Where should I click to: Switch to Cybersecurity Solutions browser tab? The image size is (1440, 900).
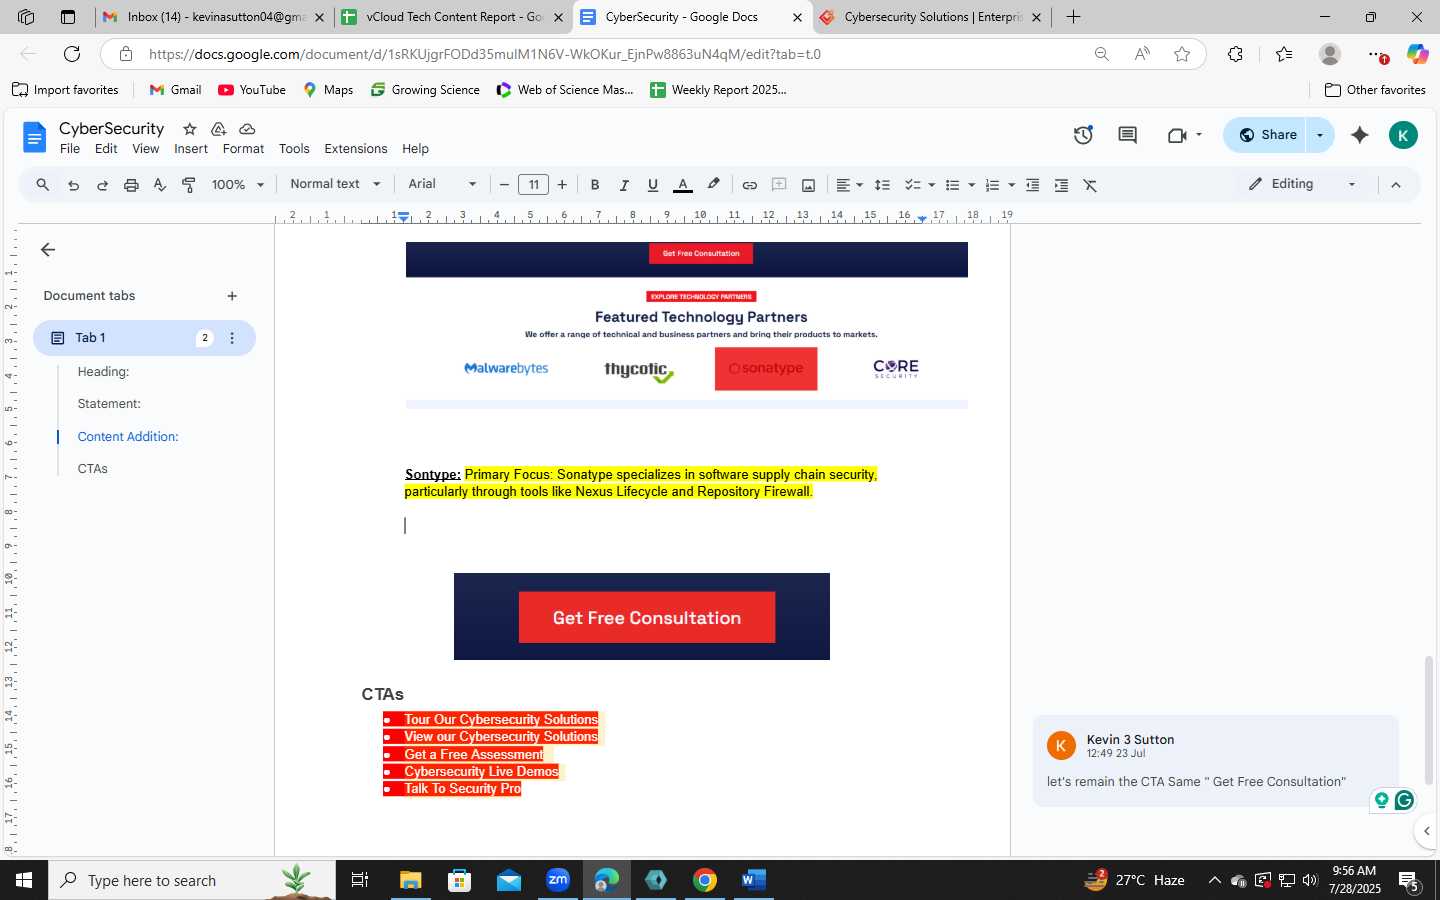tap(931, 17)
